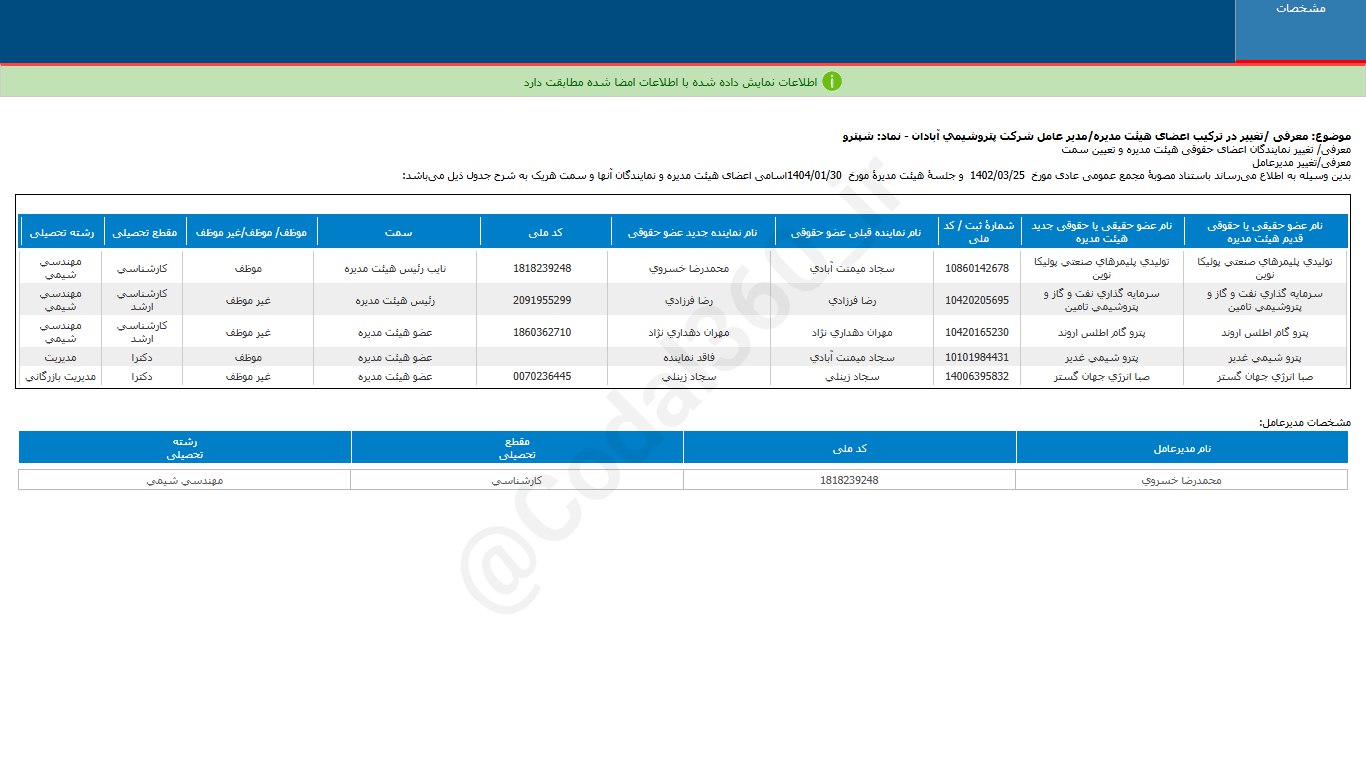The height and width of the screenshot is (768, 1366).
Task: Select national code 2091955299
Action: pyautogui.click(x=542, y=300)
